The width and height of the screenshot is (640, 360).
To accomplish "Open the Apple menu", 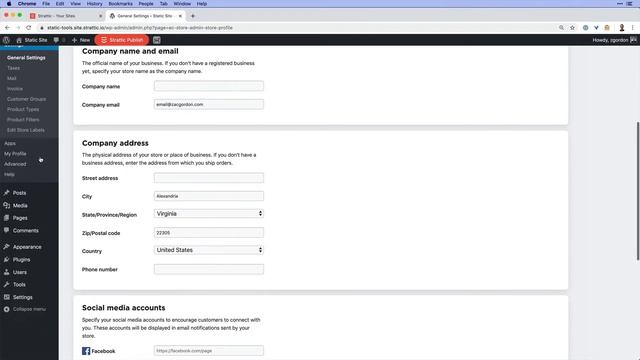I will click(9, 4).
